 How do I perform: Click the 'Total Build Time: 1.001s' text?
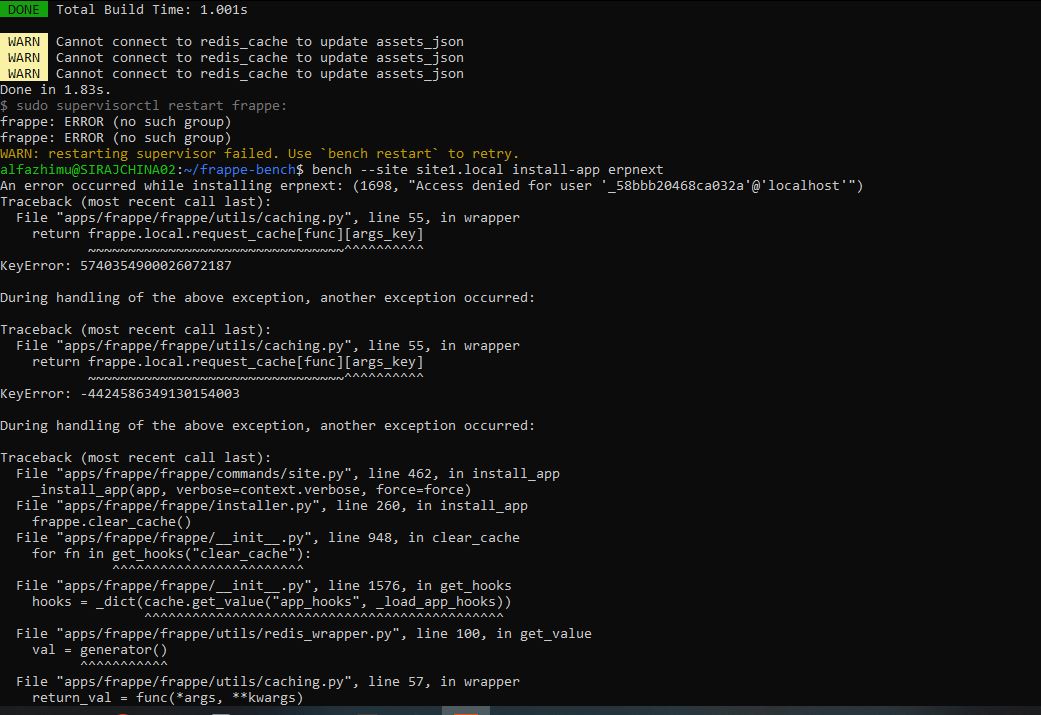click(x=151, y=9)
